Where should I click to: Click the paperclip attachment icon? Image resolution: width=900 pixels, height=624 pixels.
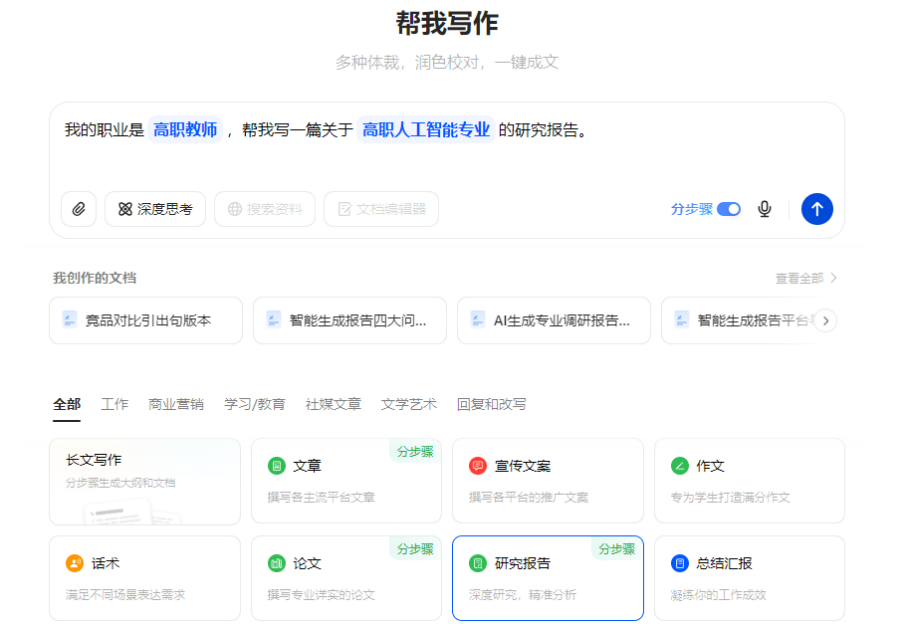pos(78,209)
